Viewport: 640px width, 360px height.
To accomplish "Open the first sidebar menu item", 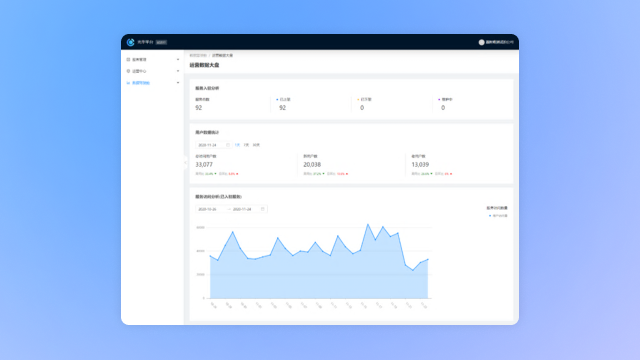I will tap(152, 60).
